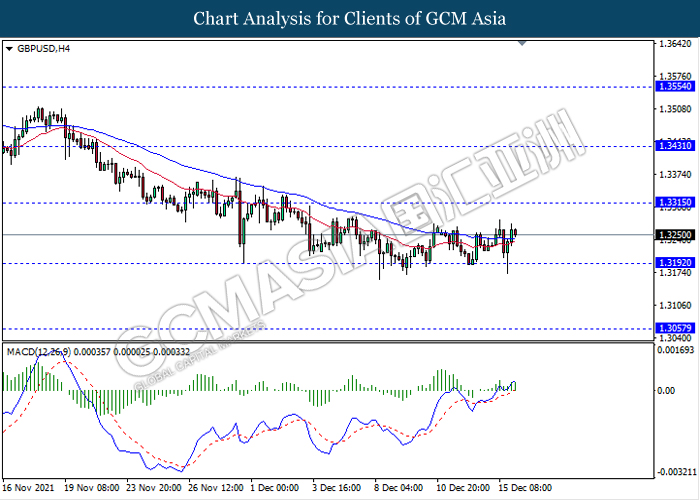Screen dimensions: 700x500
Task: Click the 1.35080 price axis value
Action: click(x=675, y=109)
